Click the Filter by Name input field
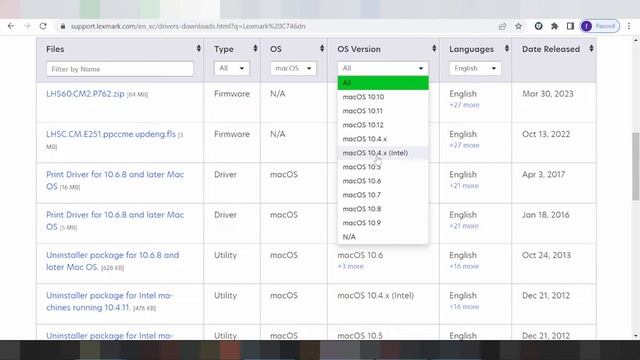The width and height of the screenshot is (640, 360). tap(120, 69)
